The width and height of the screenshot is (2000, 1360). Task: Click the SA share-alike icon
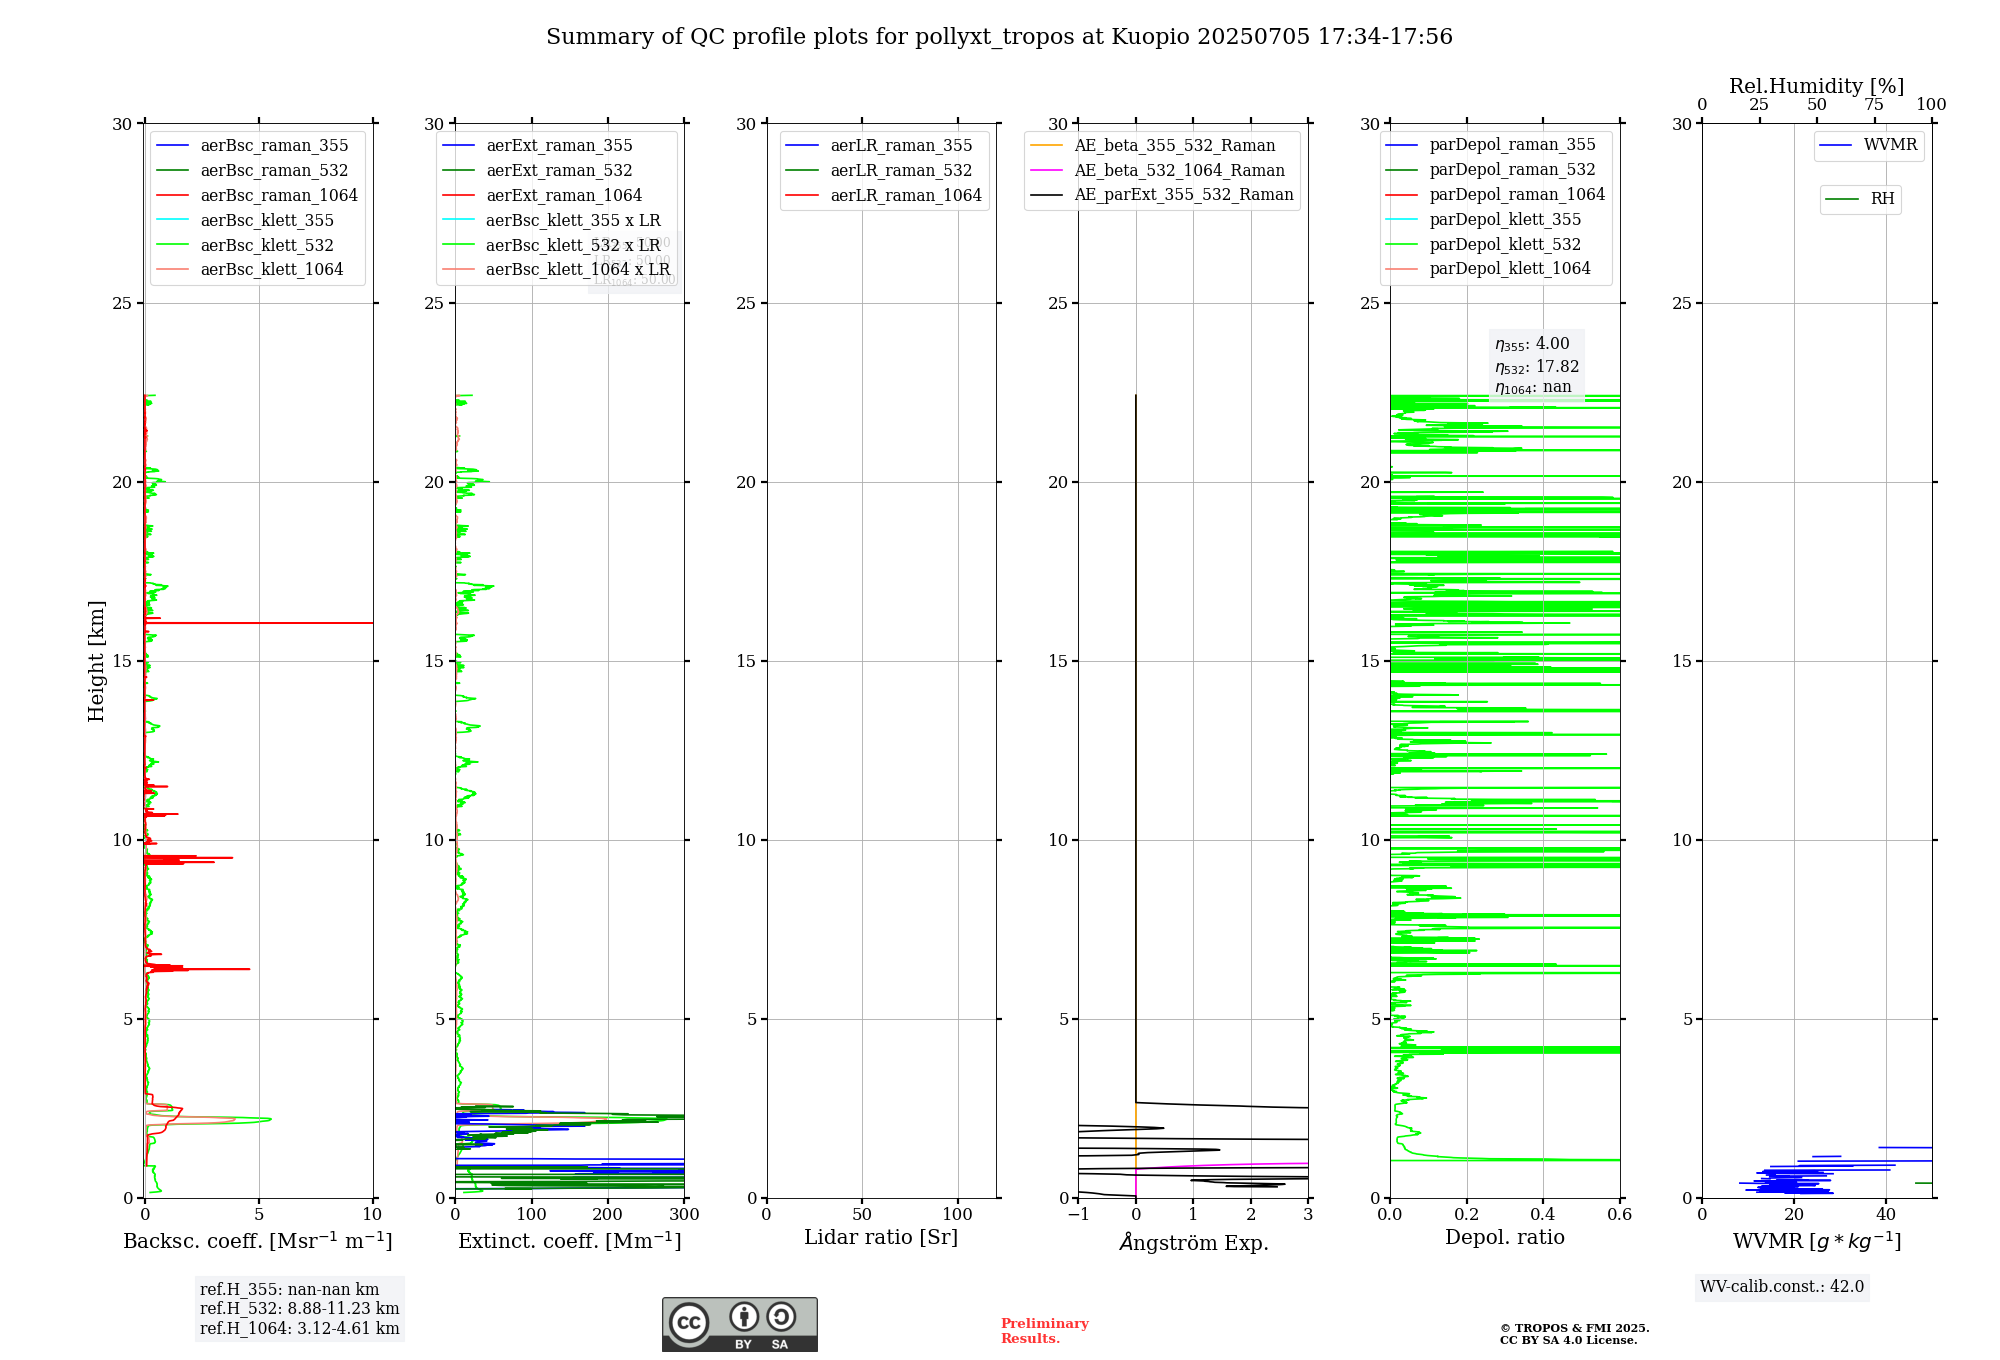tap(781, 1316)
